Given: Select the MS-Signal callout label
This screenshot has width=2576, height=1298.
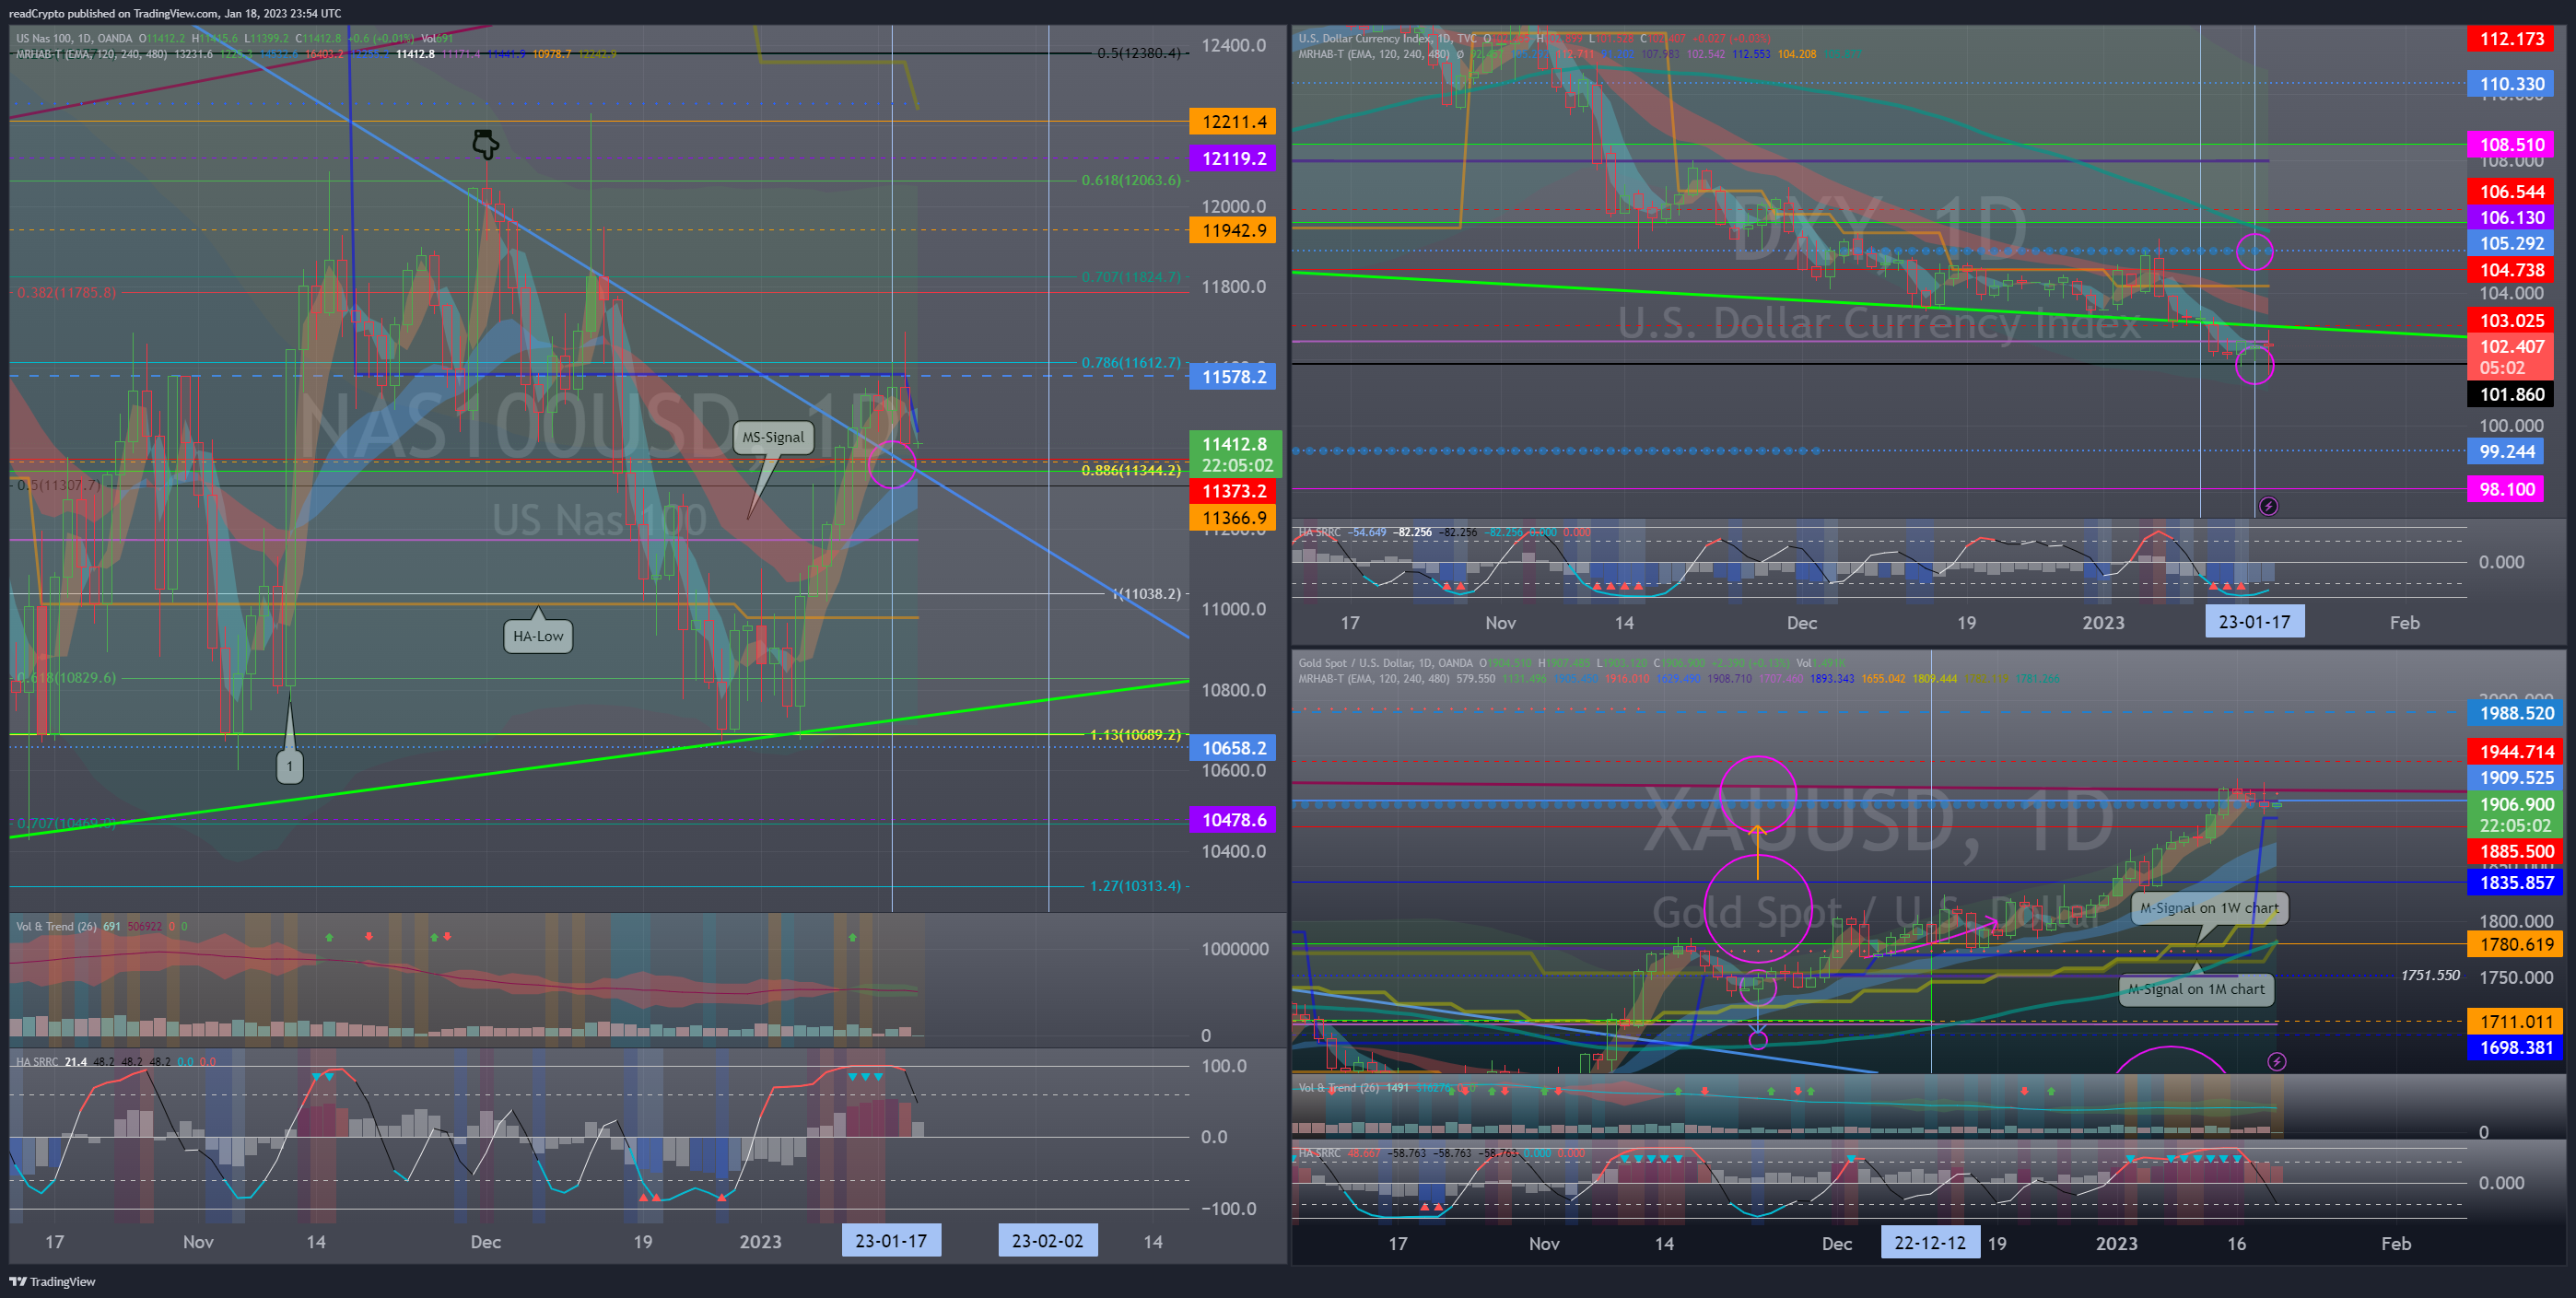Looking at the screenshot, I should [773, 437].
